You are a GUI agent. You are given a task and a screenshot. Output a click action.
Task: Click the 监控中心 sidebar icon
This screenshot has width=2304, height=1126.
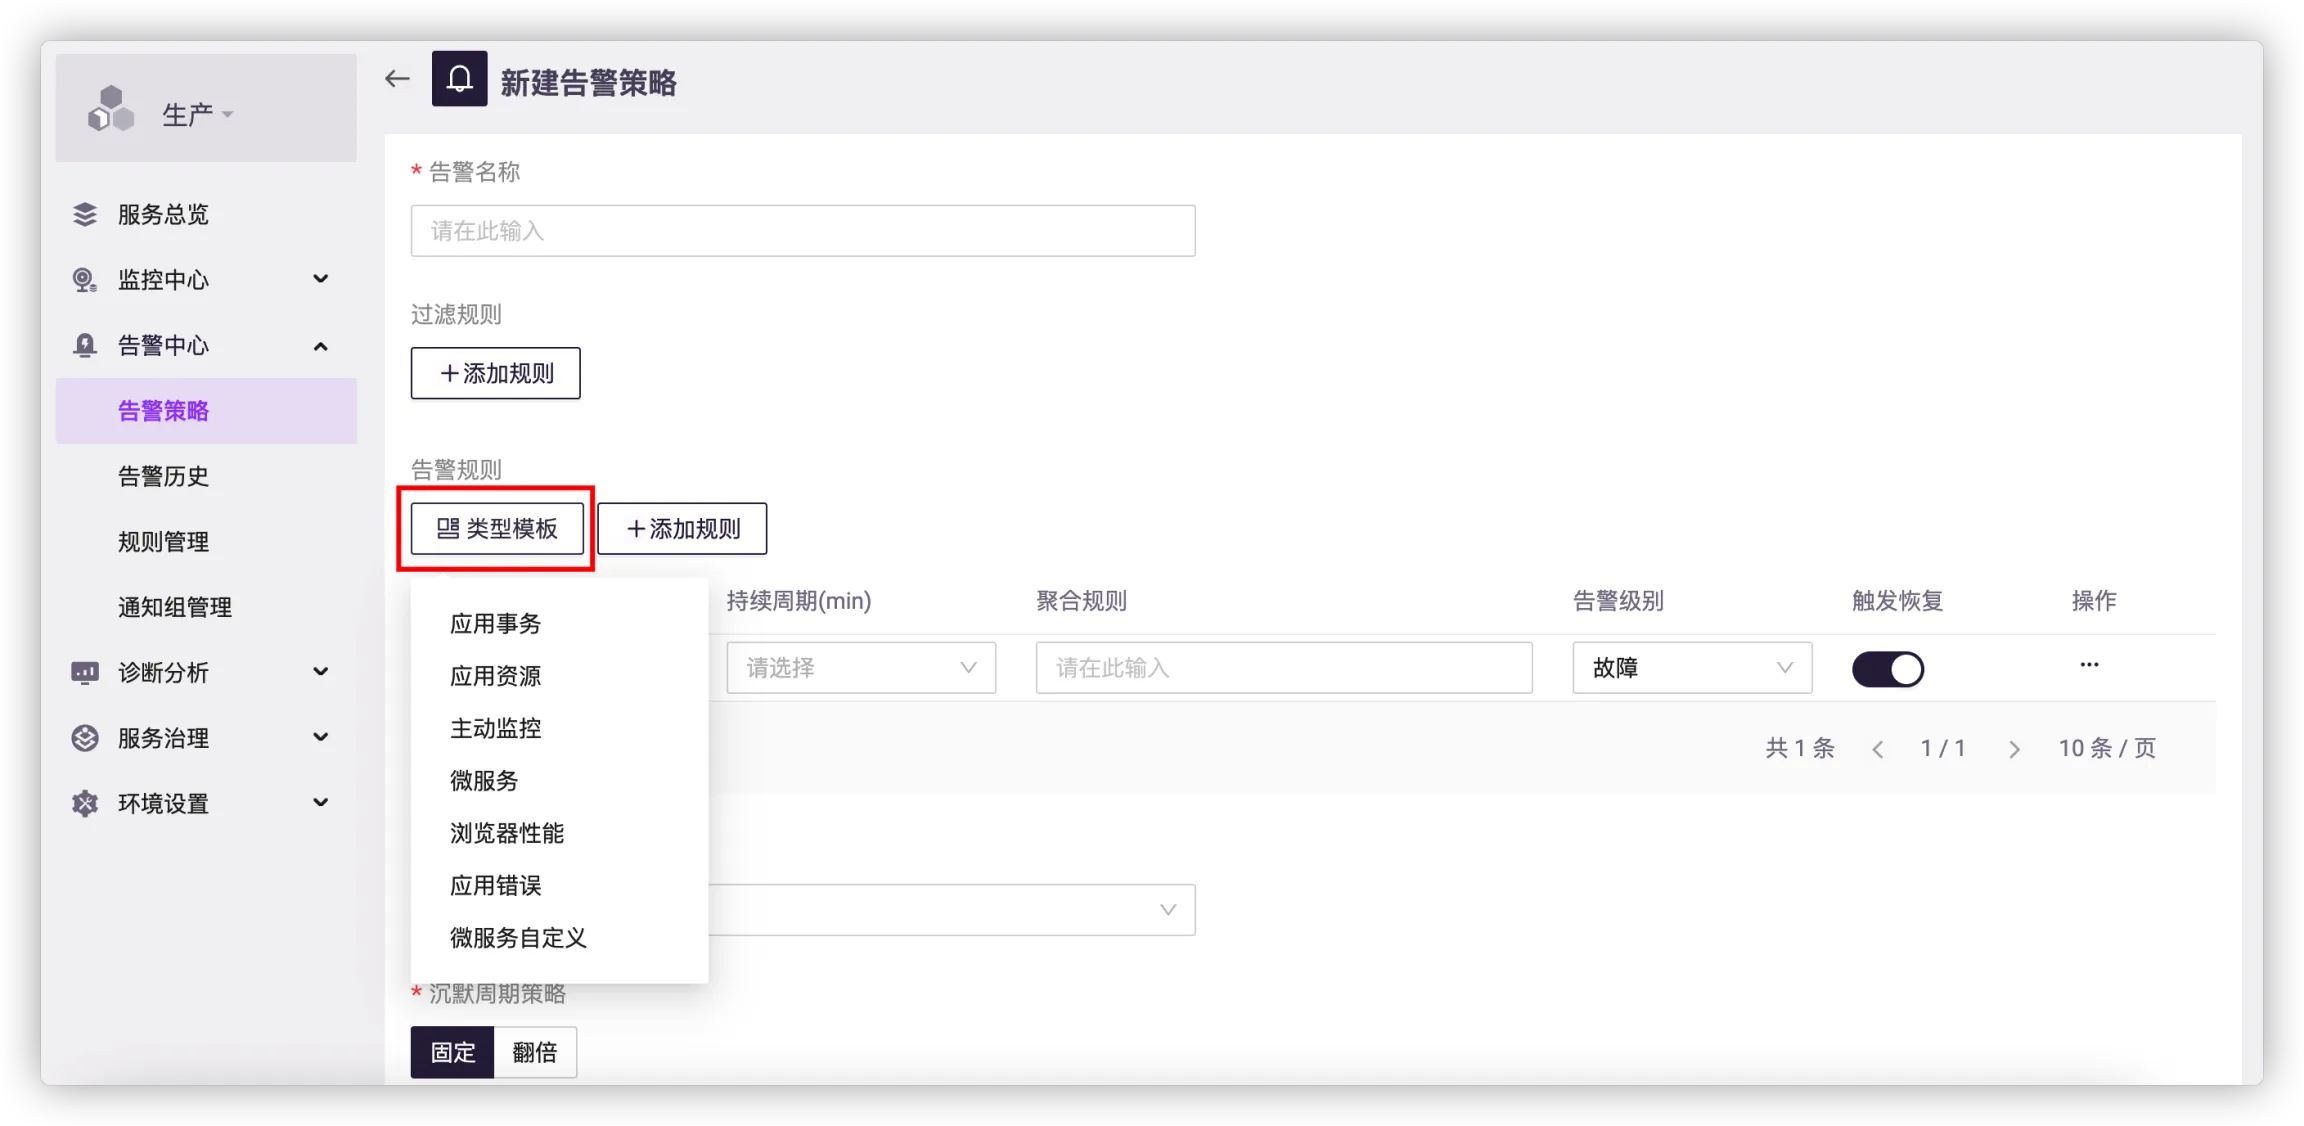click(x=85, y=280)
